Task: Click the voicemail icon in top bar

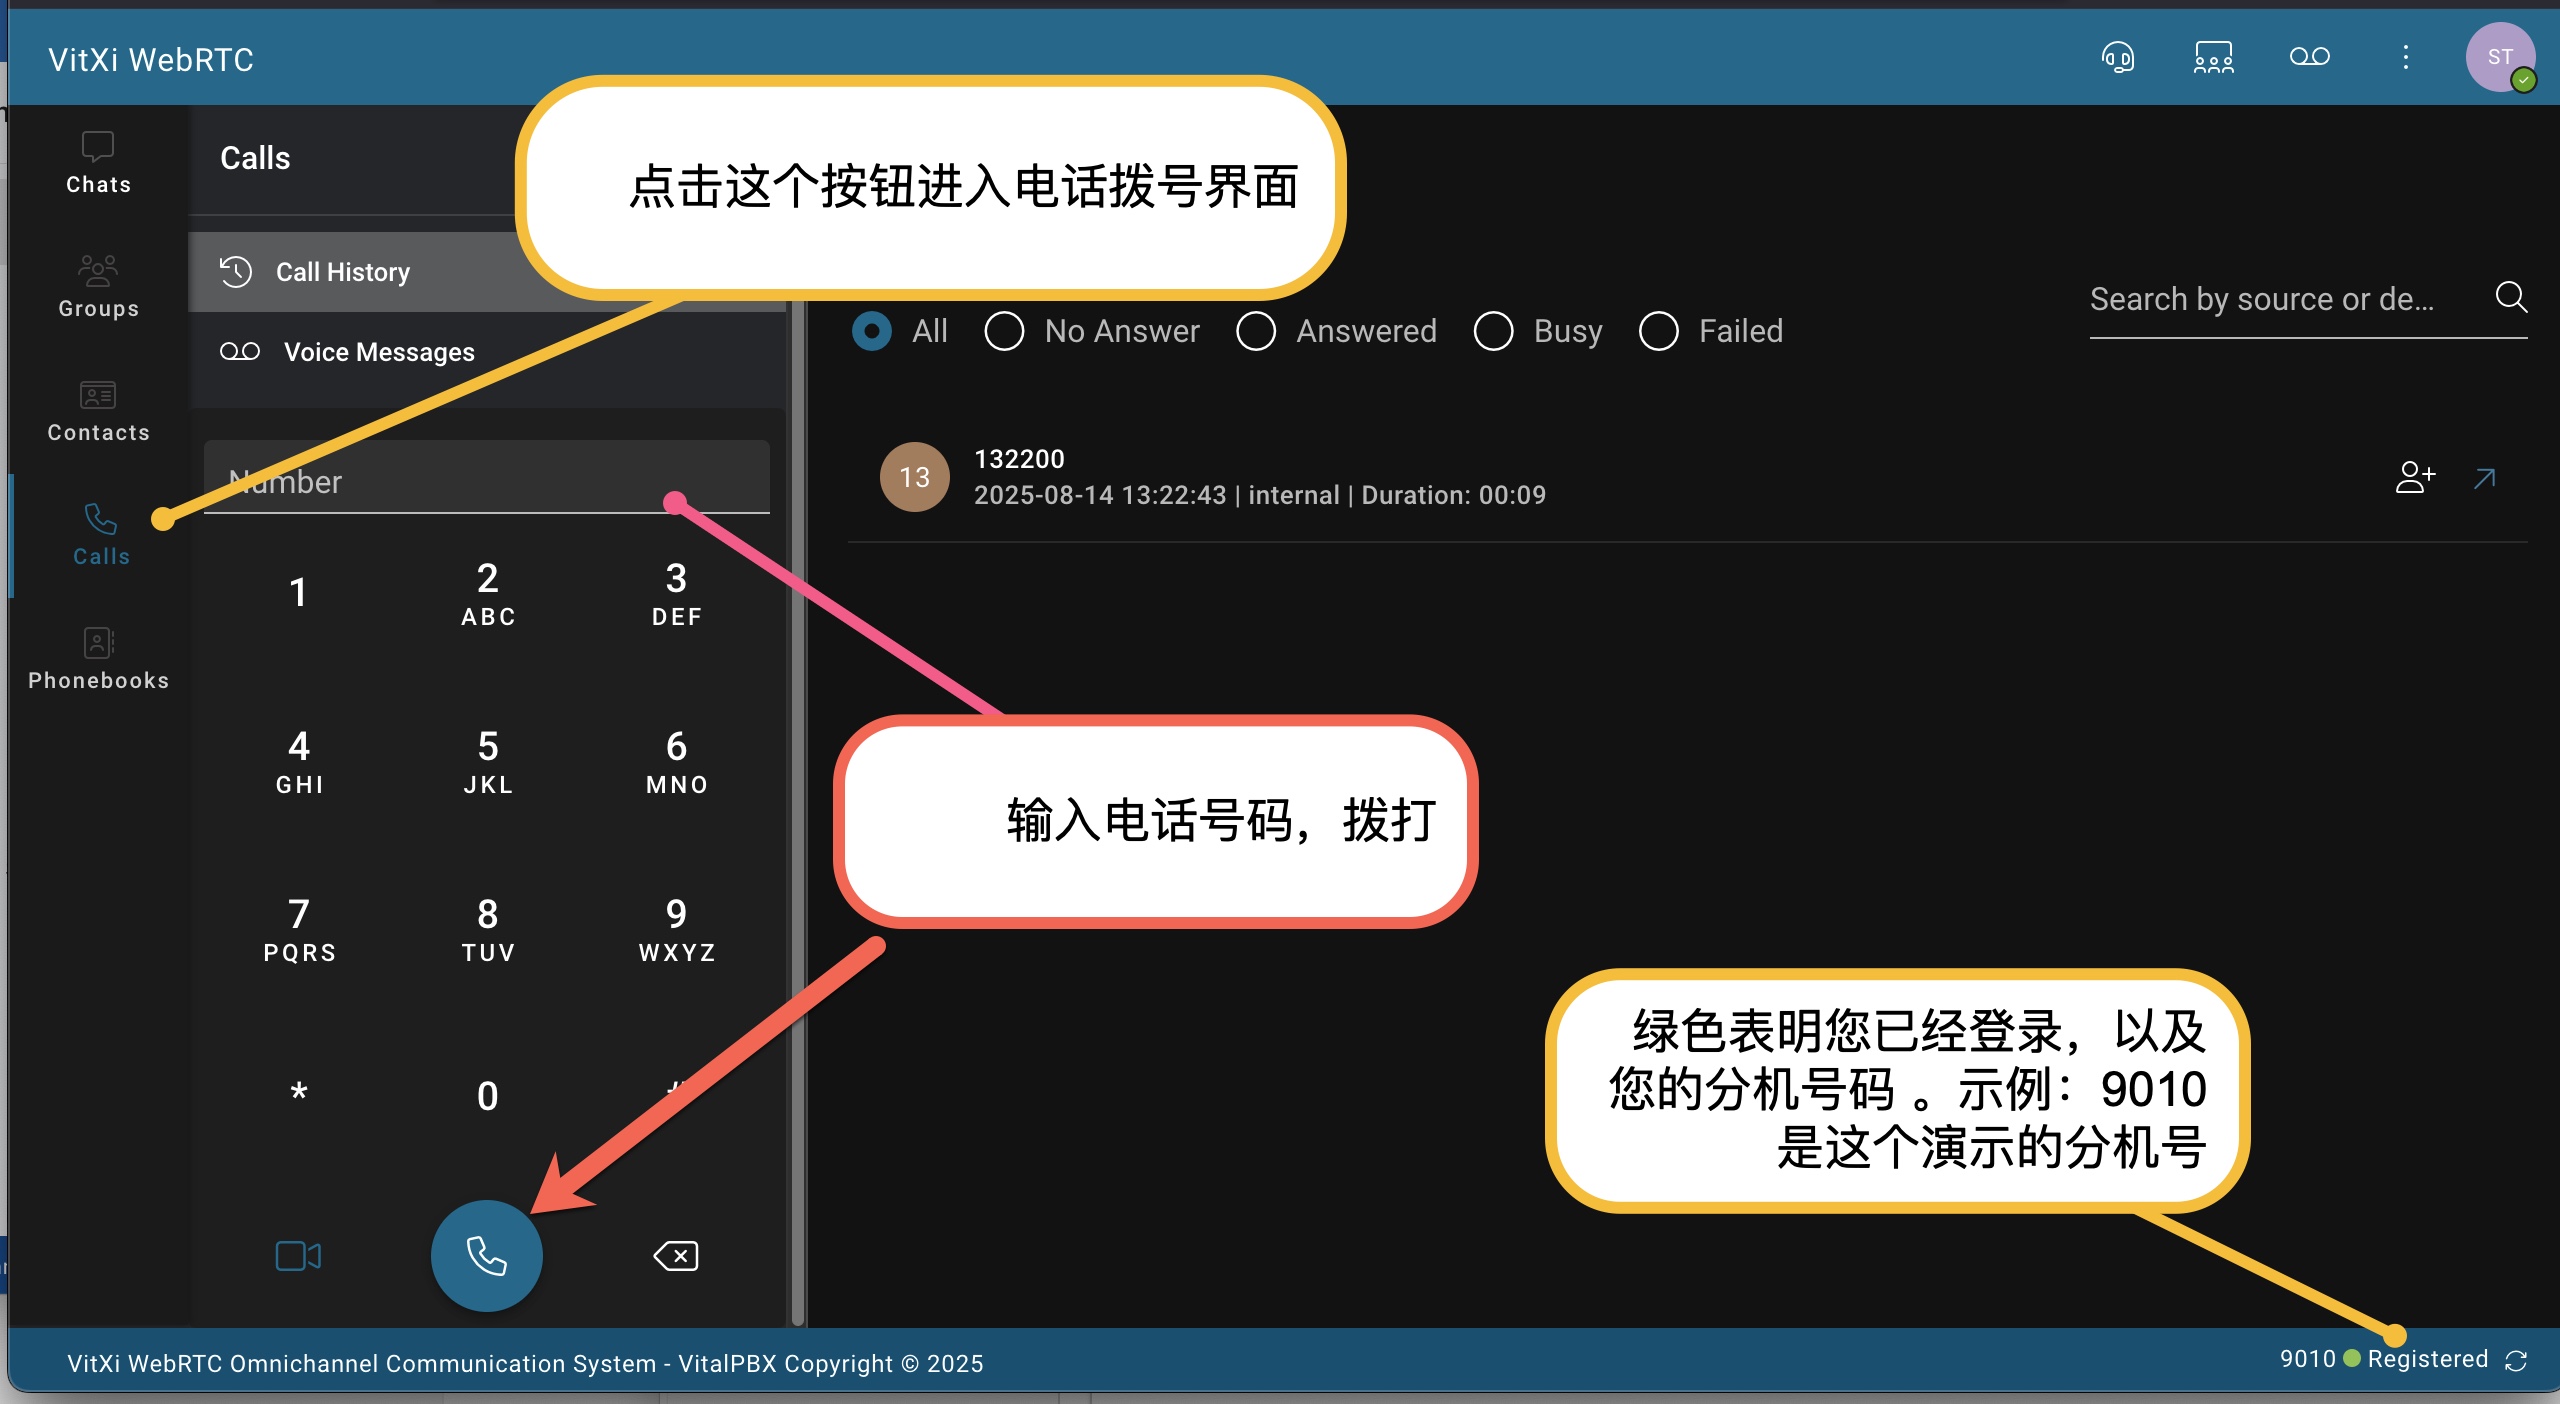Action: [2309, 57]
